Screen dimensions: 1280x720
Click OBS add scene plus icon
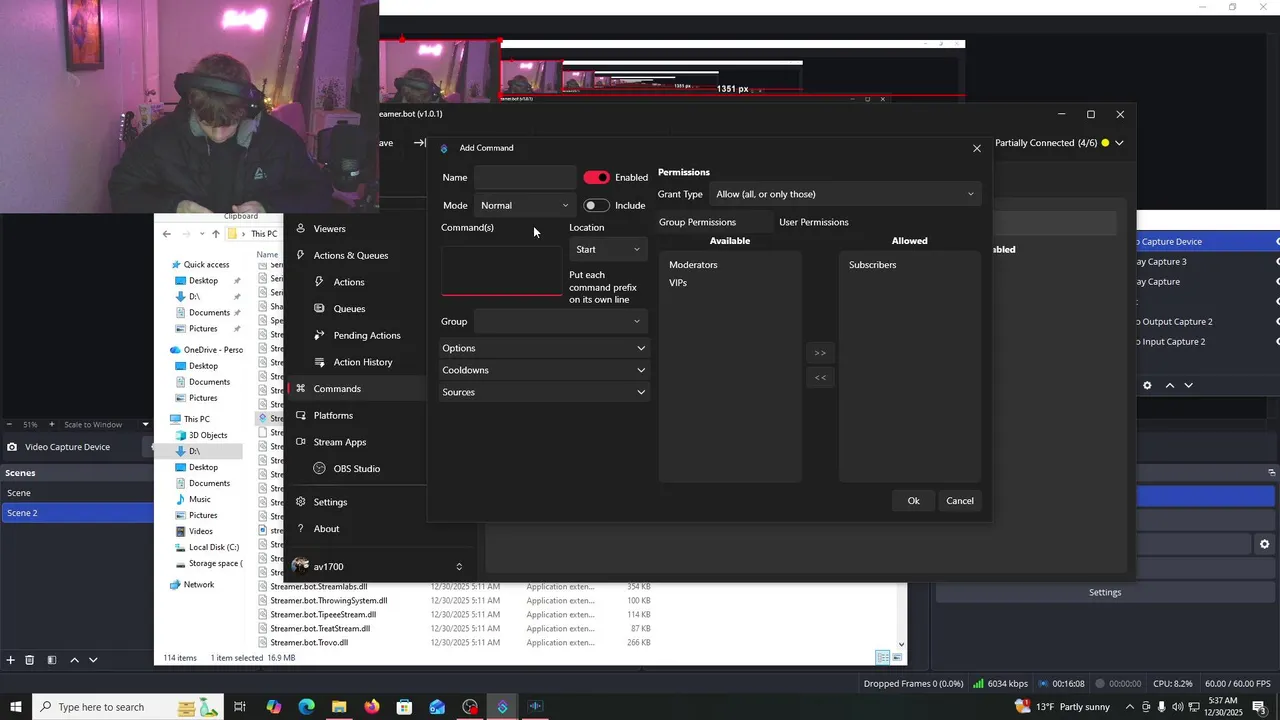(11, 660)
